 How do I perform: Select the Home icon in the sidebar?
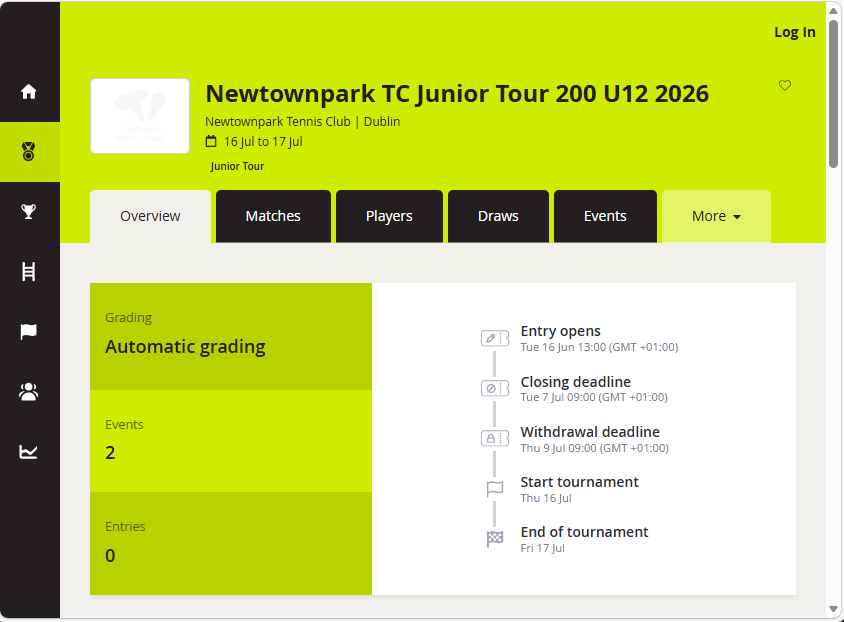[x=29, y=90]
